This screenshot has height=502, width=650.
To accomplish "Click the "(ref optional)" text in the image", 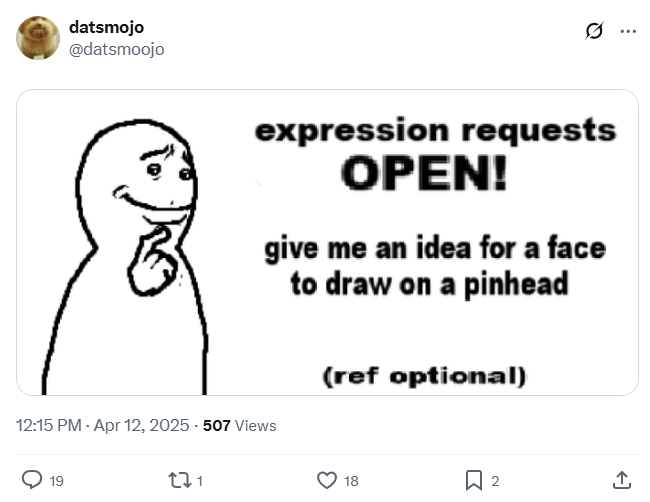I will (423, 376).
